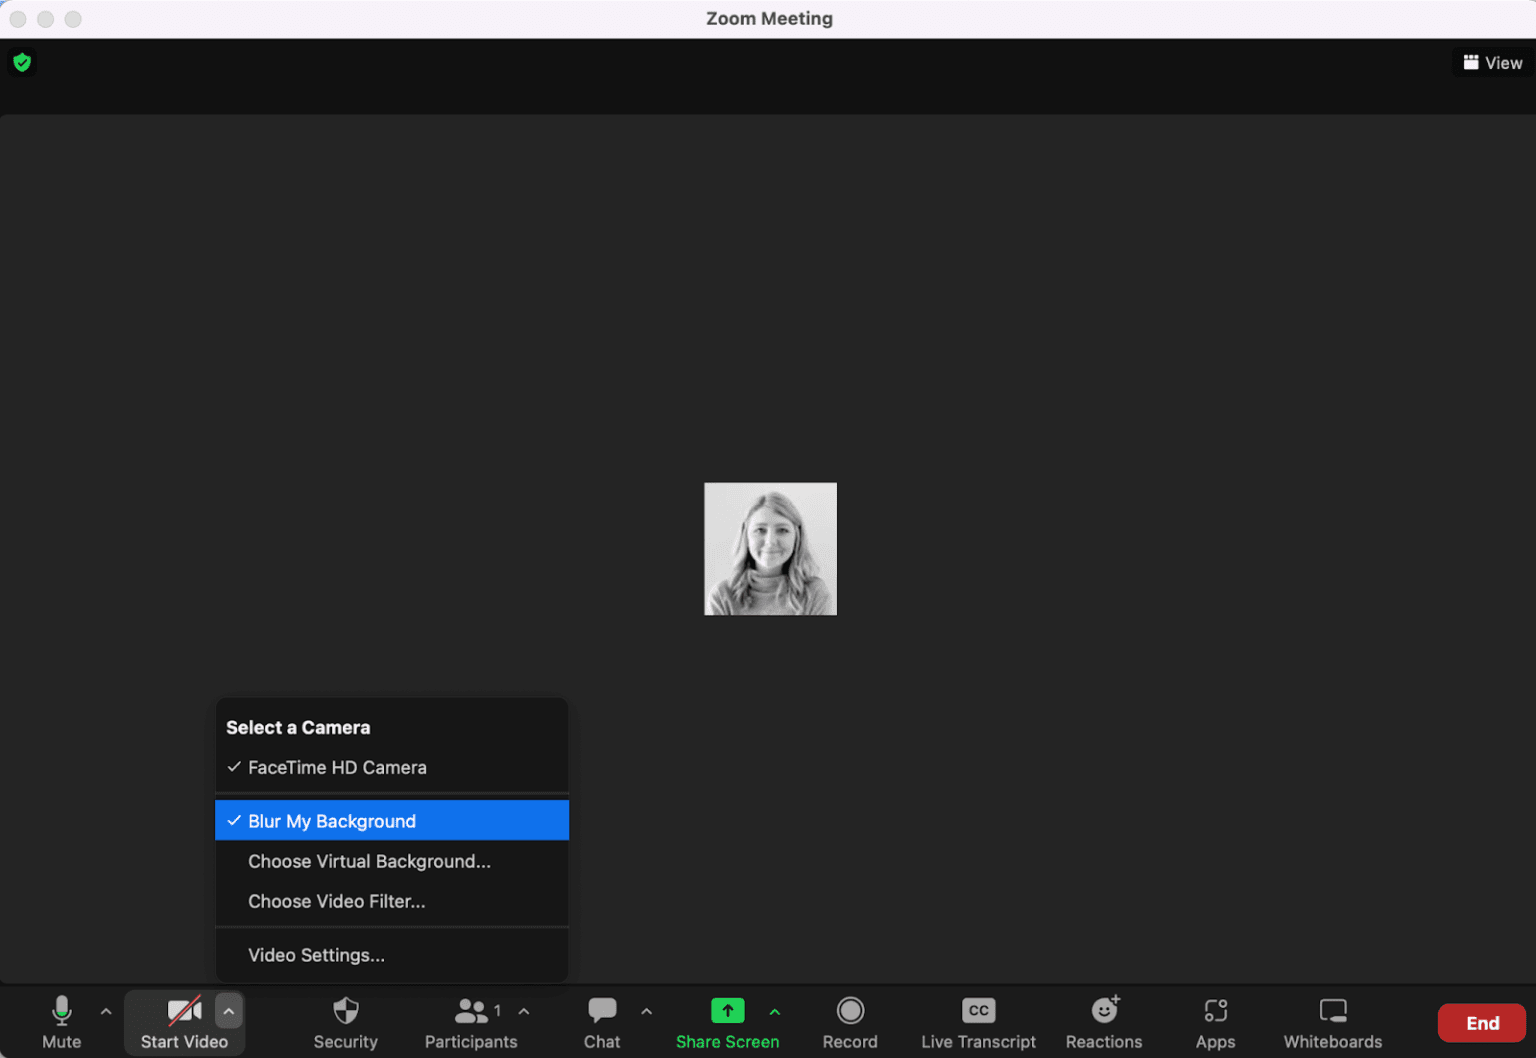Expand audio options arrow beside Mute
The width and height of the screenshot is (1536, 1058).
[x=106, y=1012]
